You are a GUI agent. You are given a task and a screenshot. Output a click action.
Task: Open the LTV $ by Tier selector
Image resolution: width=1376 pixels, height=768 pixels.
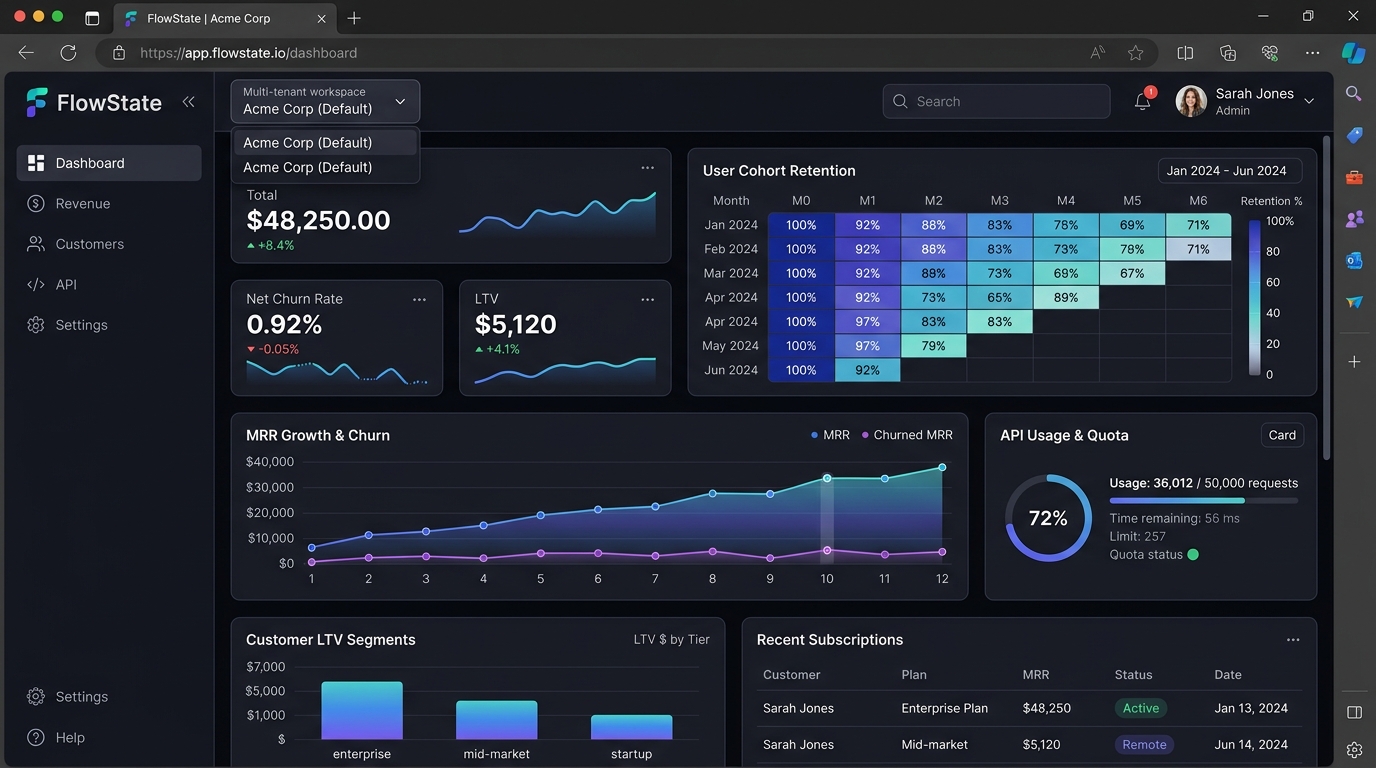[x=672, y=640]
